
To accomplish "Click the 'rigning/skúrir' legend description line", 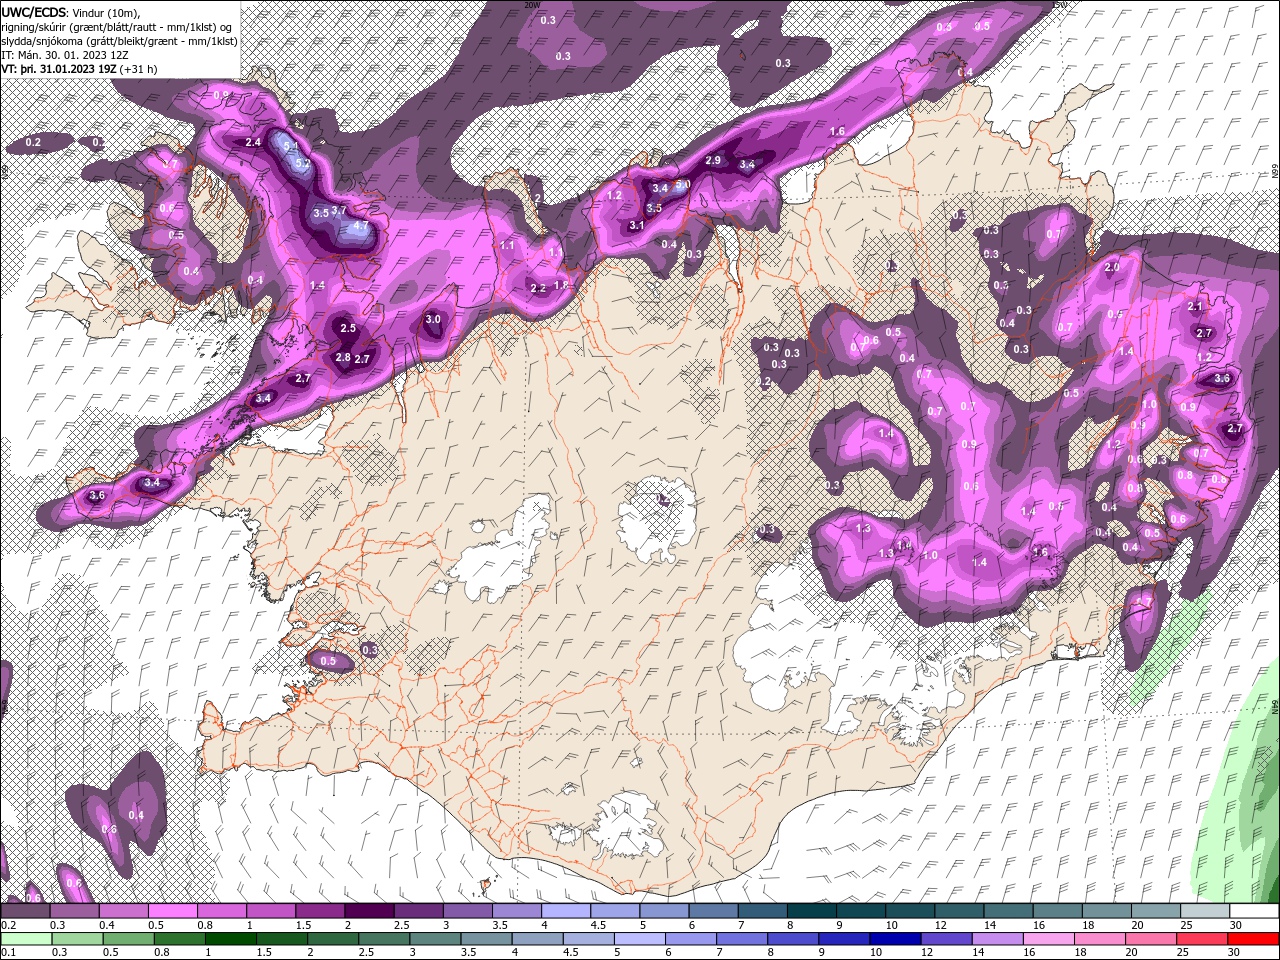I will coord(119,26).
